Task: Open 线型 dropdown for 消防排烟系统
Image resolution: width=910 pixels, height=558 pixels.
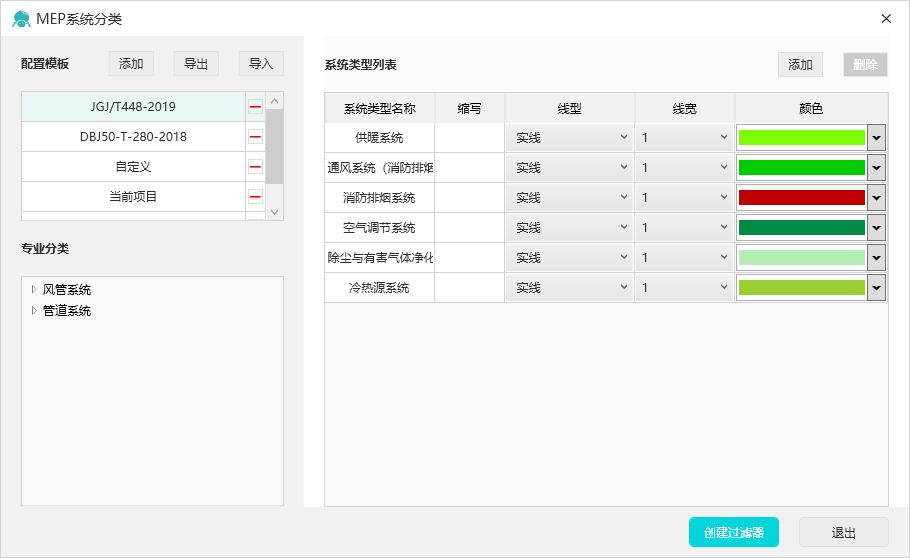Action: (569, 197)
